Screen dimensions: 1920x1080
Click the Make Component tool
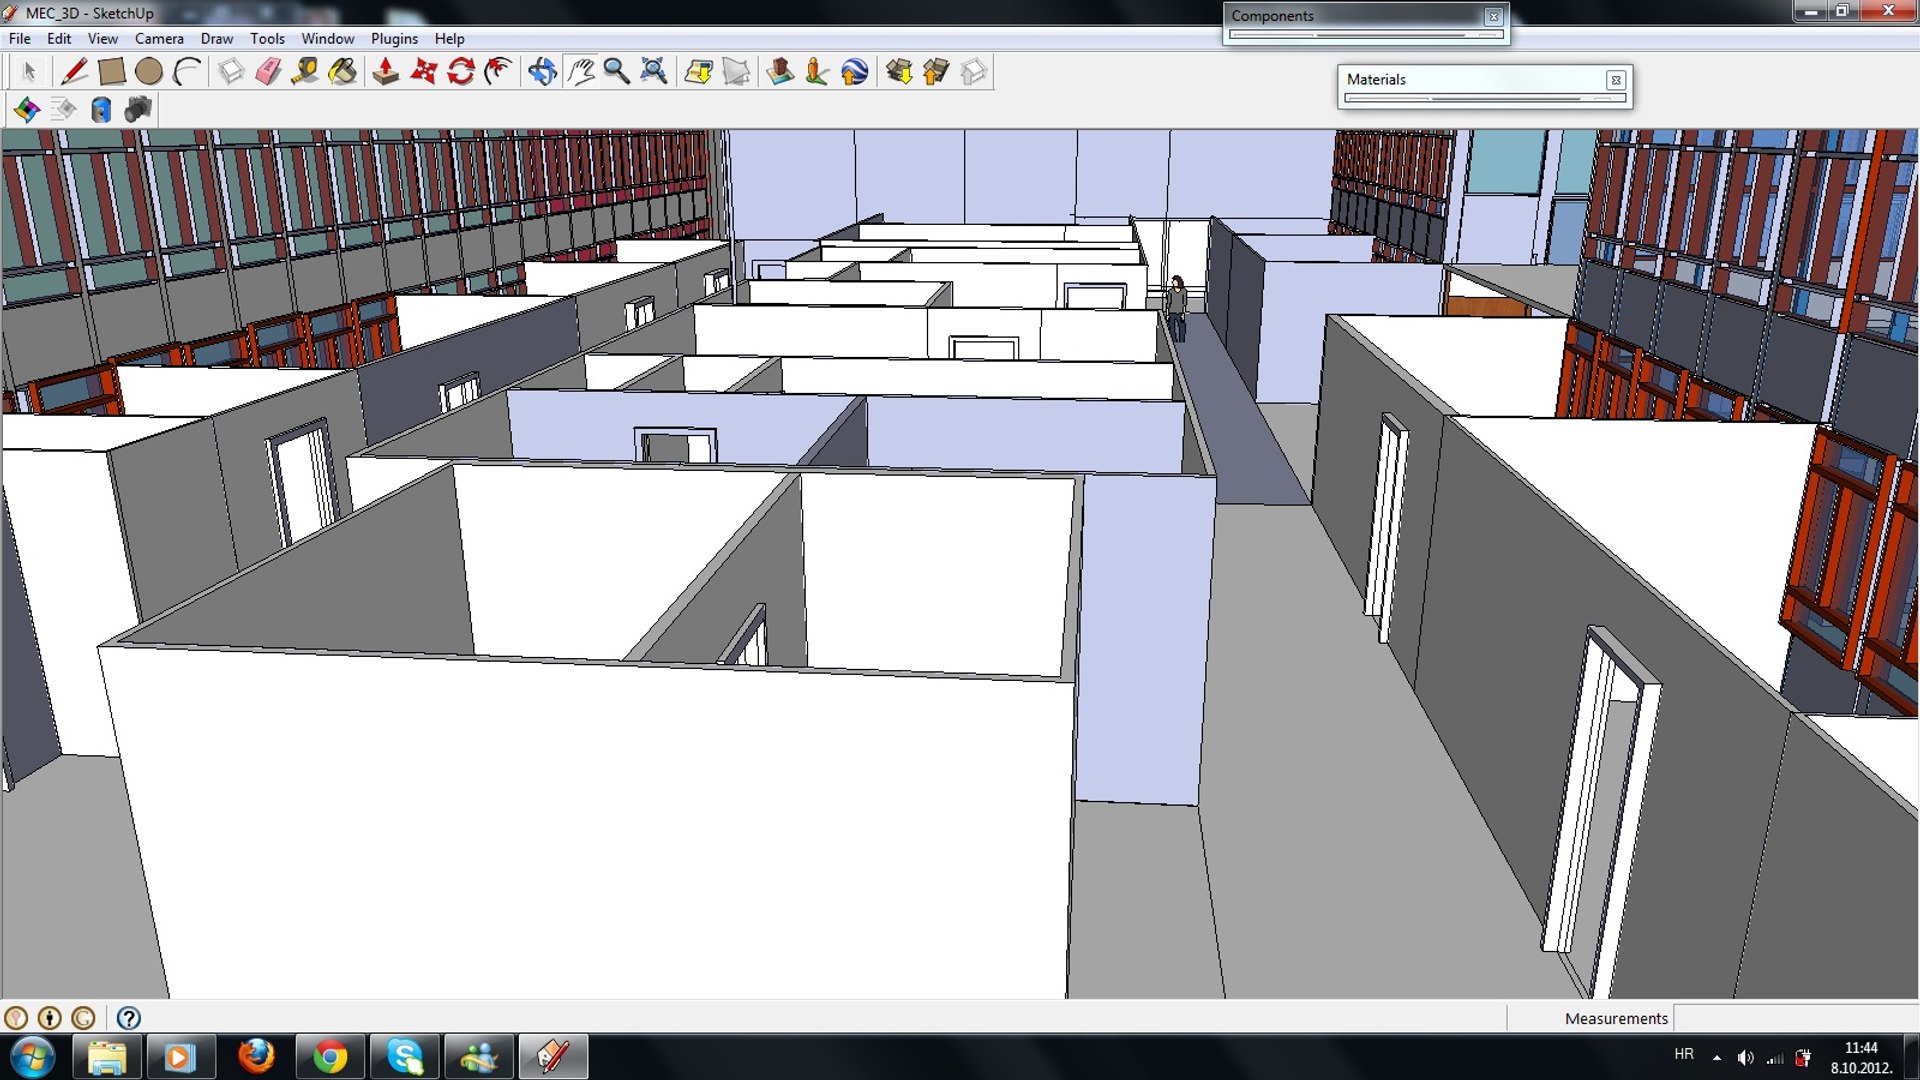click(x=231, y=72)
